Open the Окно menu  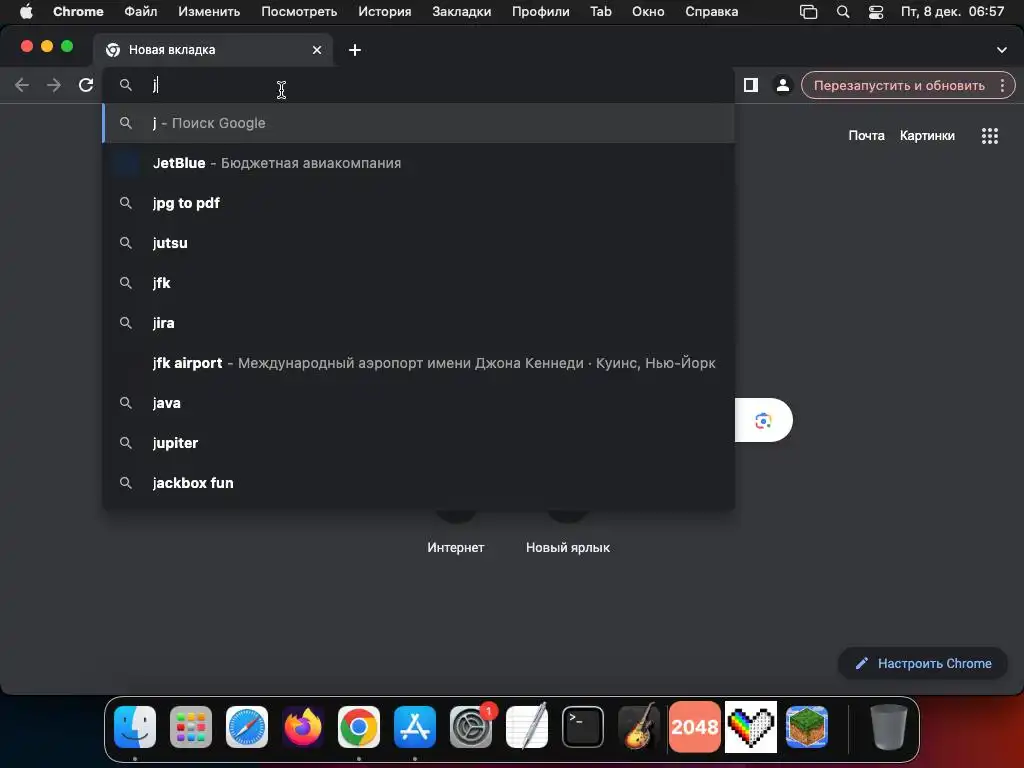(x=648, y=12)
